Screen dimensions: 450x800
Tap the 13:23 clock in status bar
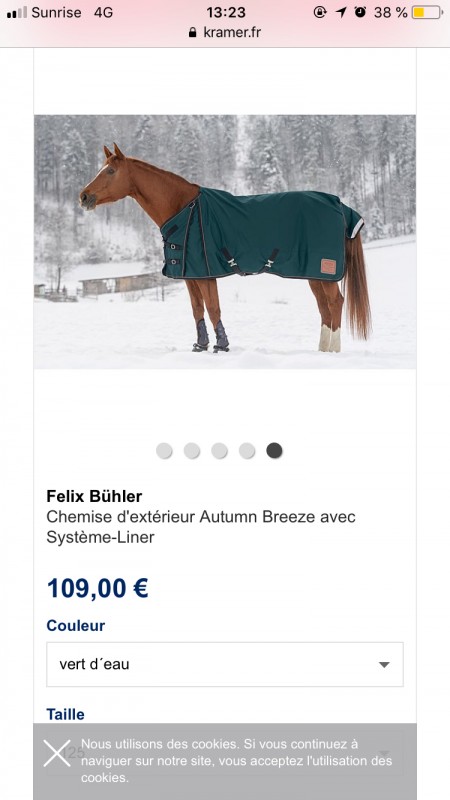pos(226,12)
